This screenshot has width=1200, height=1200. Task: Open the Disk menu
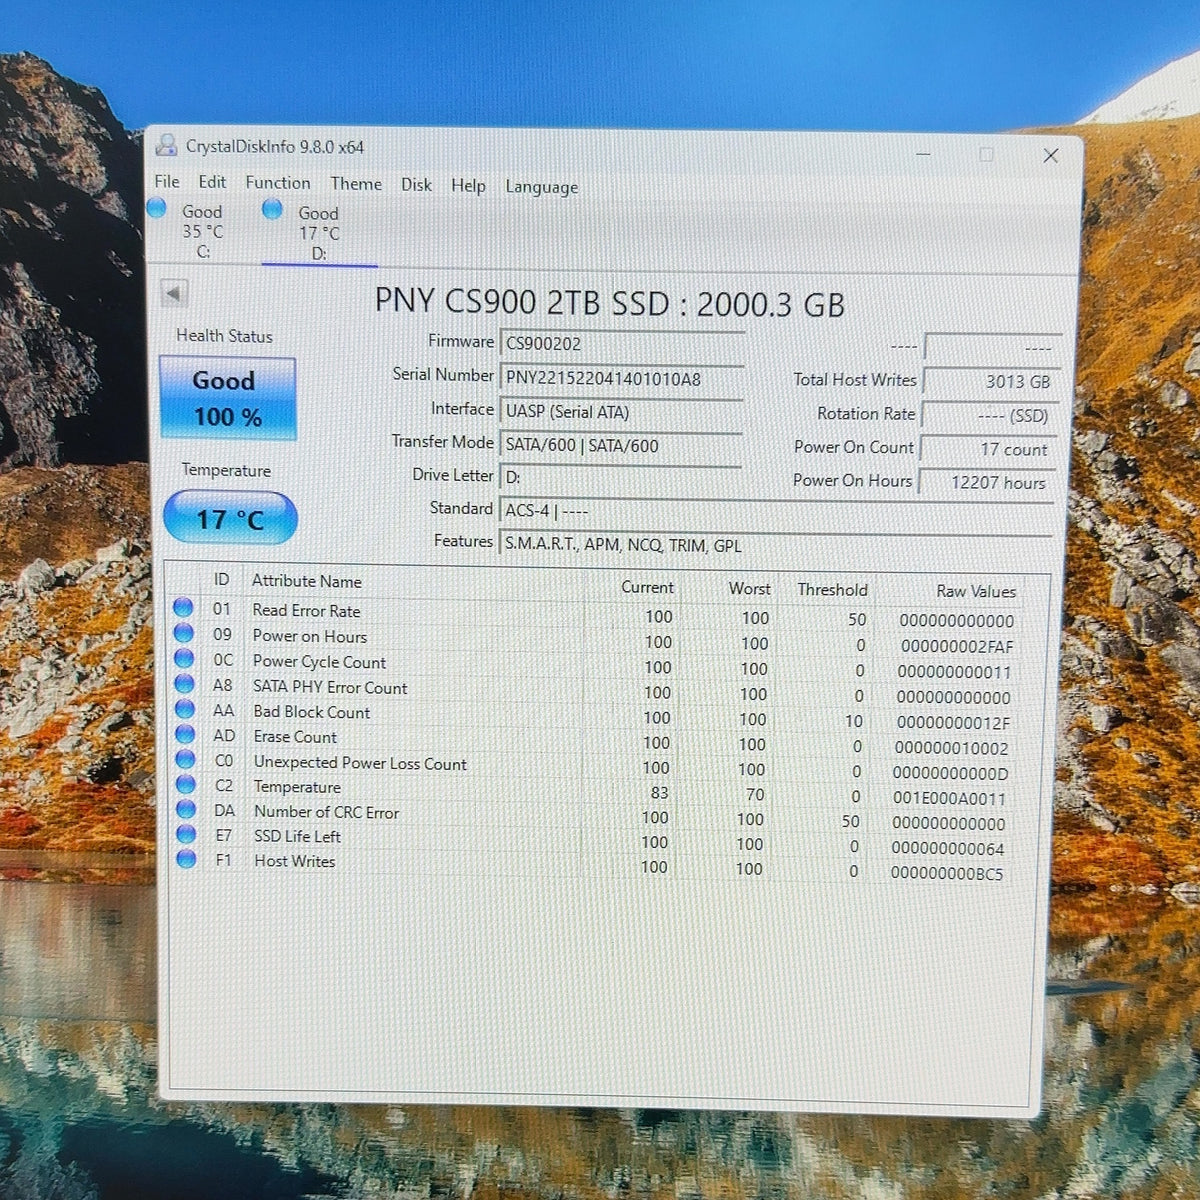click(416, 185)
